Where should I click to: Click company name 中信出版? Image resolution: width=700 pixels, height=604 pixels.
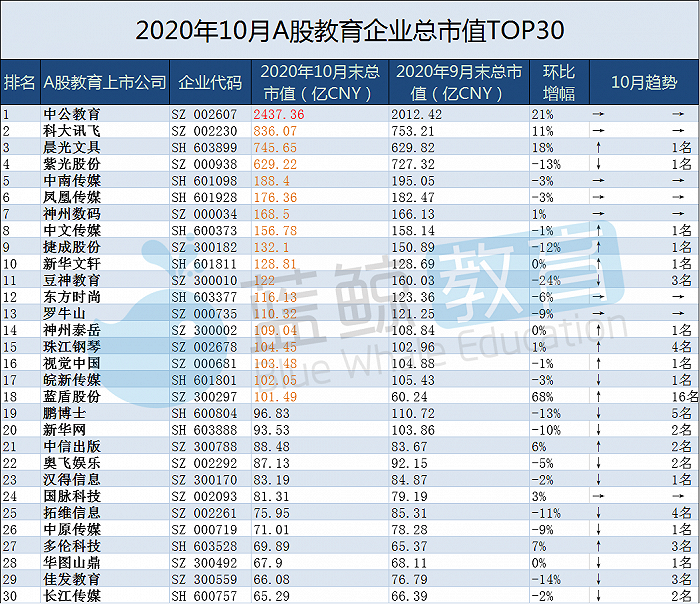(x=72, y=446)
